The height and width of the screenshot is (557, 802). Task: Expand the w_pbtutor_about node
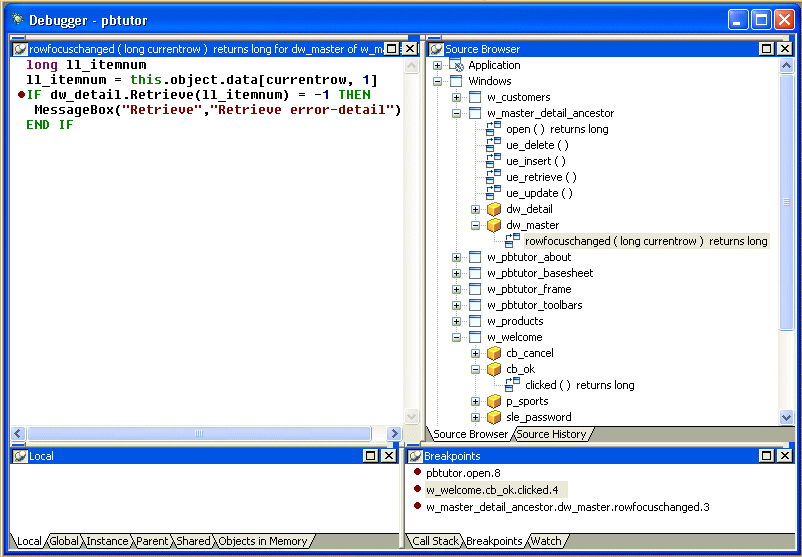coord(456,257)
